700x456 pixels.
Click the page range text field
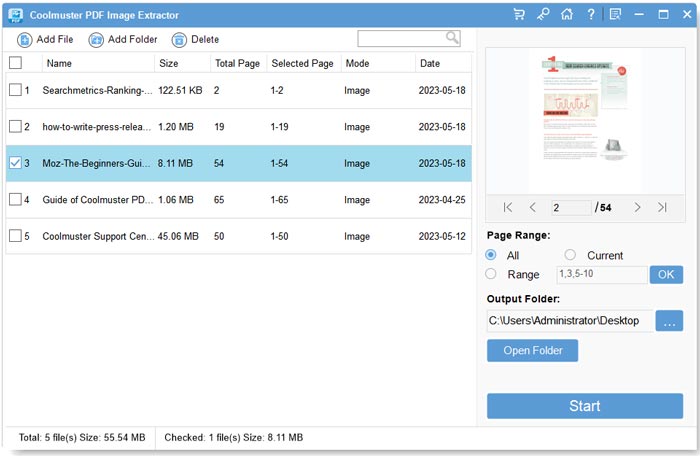[601, 274]
